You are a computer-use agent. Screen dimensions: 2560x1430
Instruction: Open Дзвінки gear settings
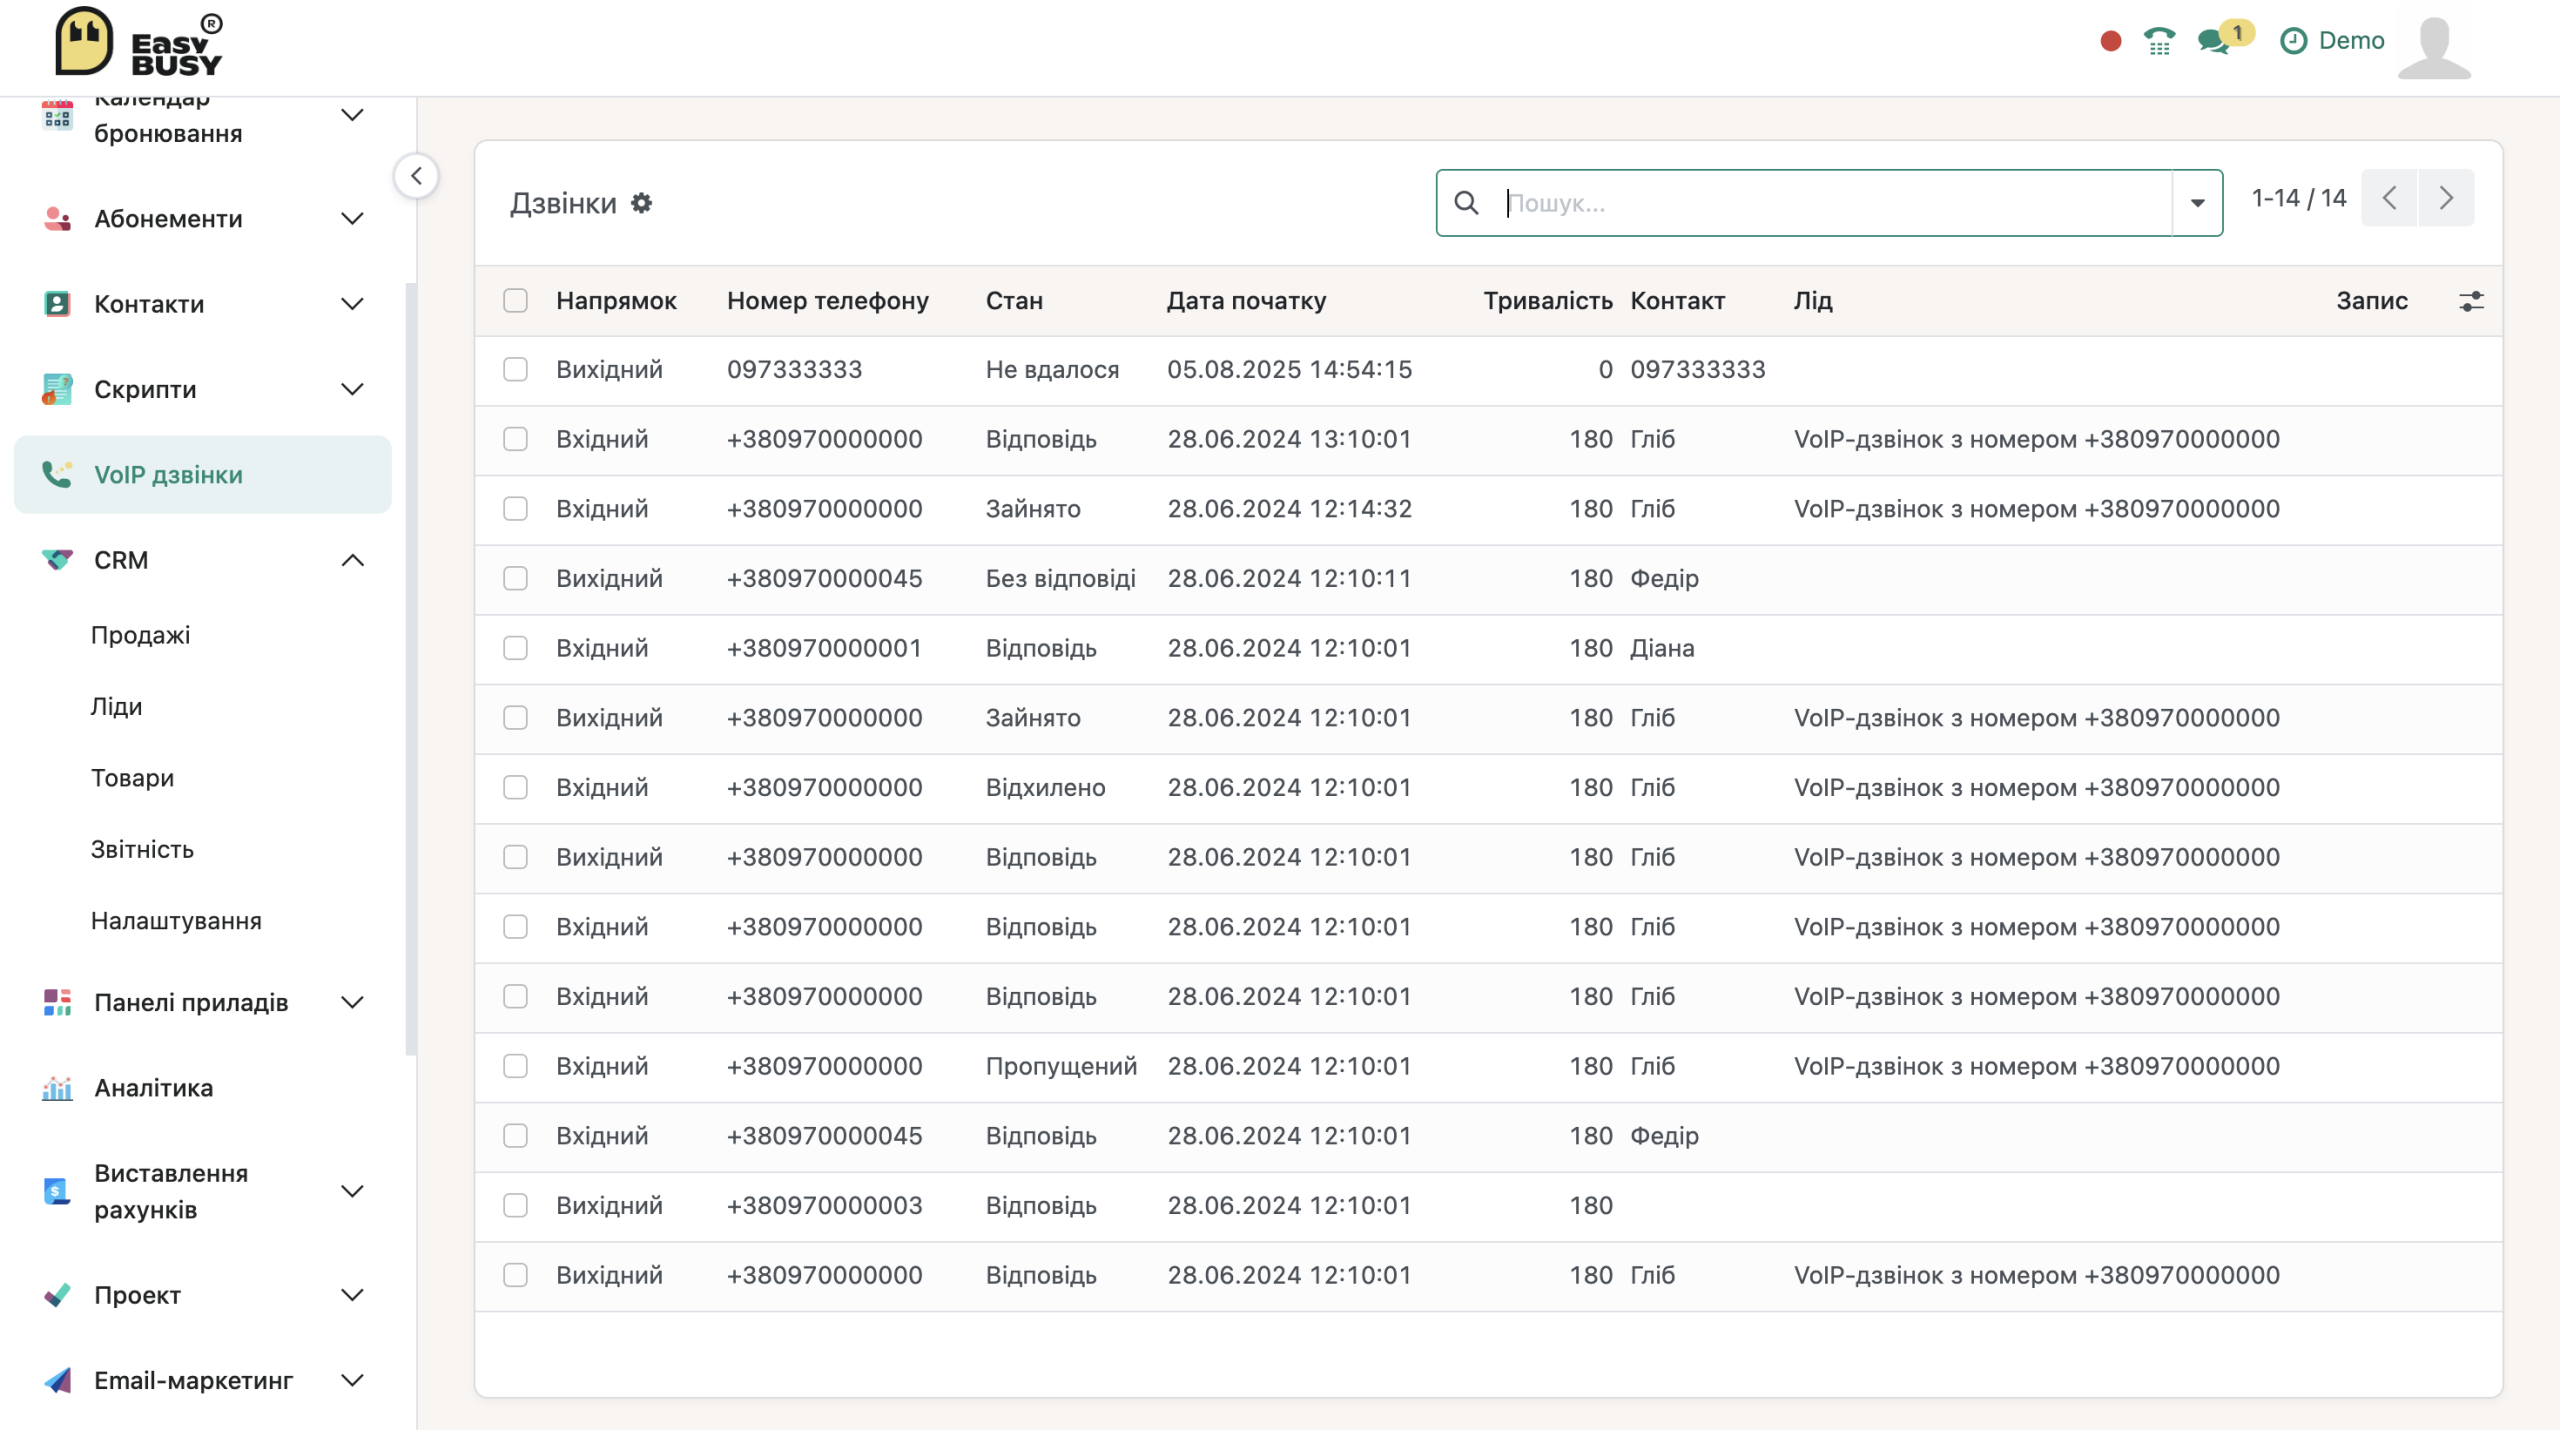click(x=641, y=203)
